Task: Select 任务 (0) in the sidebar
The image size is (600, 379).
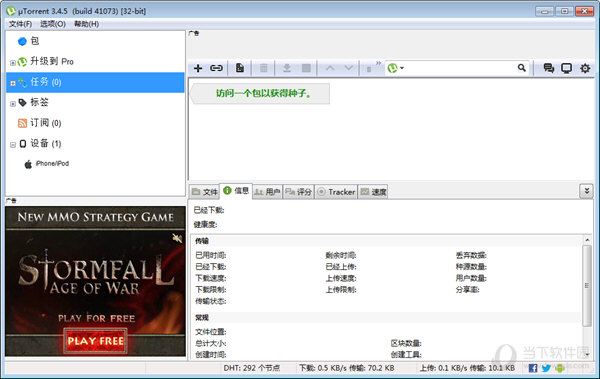Action: [x=95, y=82]
